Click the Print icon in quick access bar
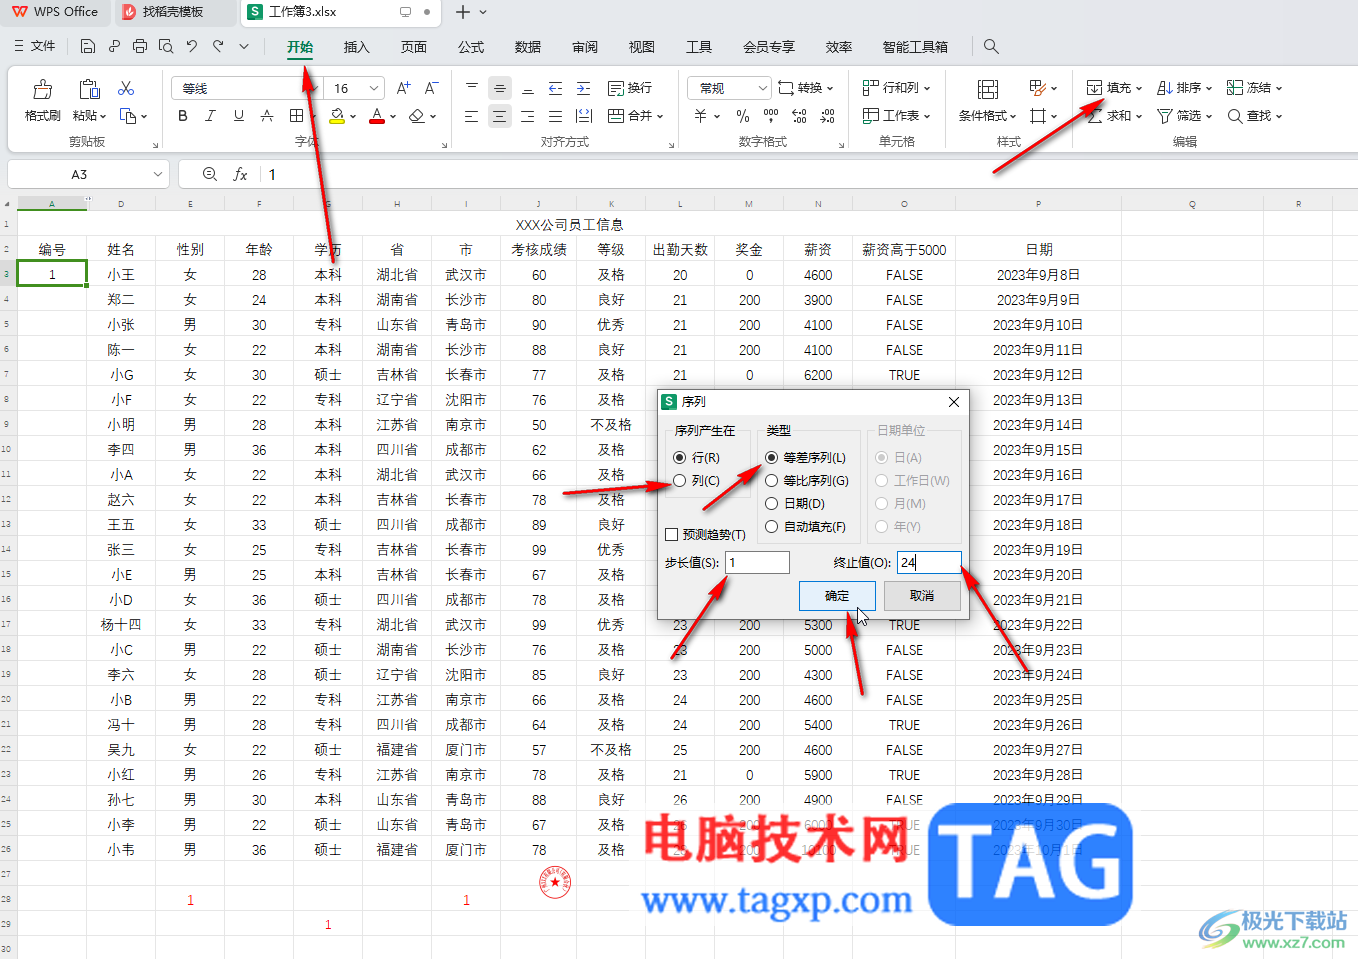This screenshot has height=959, width=1358. pyautogui.click(x=140, y=46)
